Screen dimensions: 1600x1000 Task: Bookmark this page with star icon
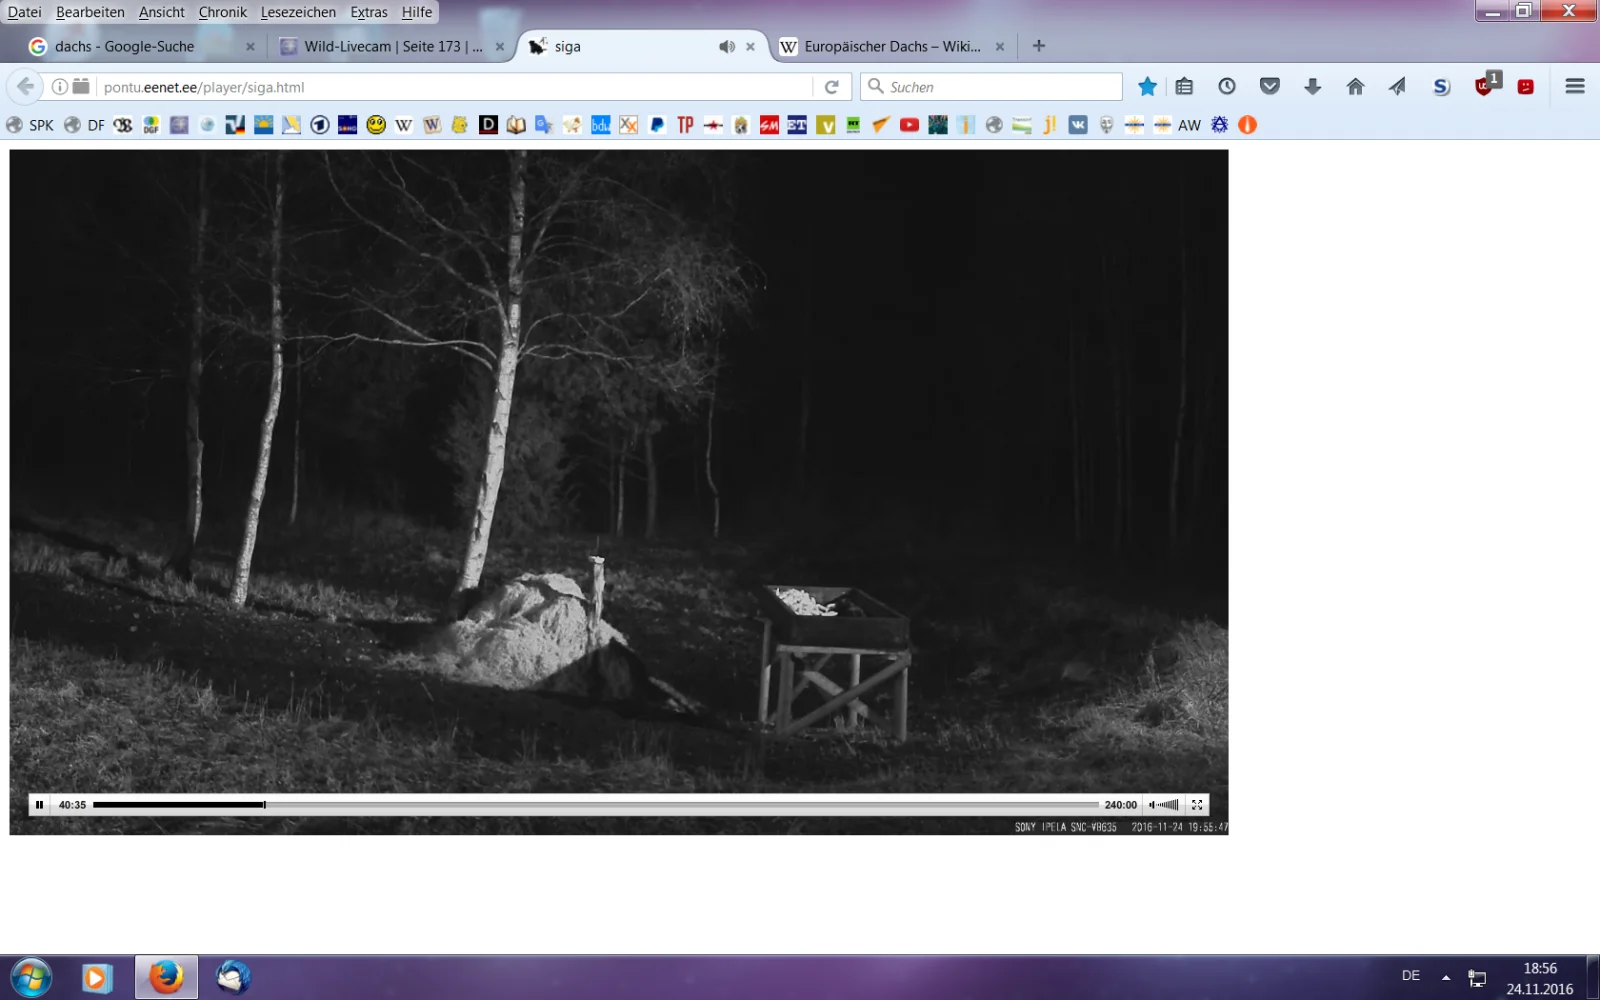point(1147,87)
